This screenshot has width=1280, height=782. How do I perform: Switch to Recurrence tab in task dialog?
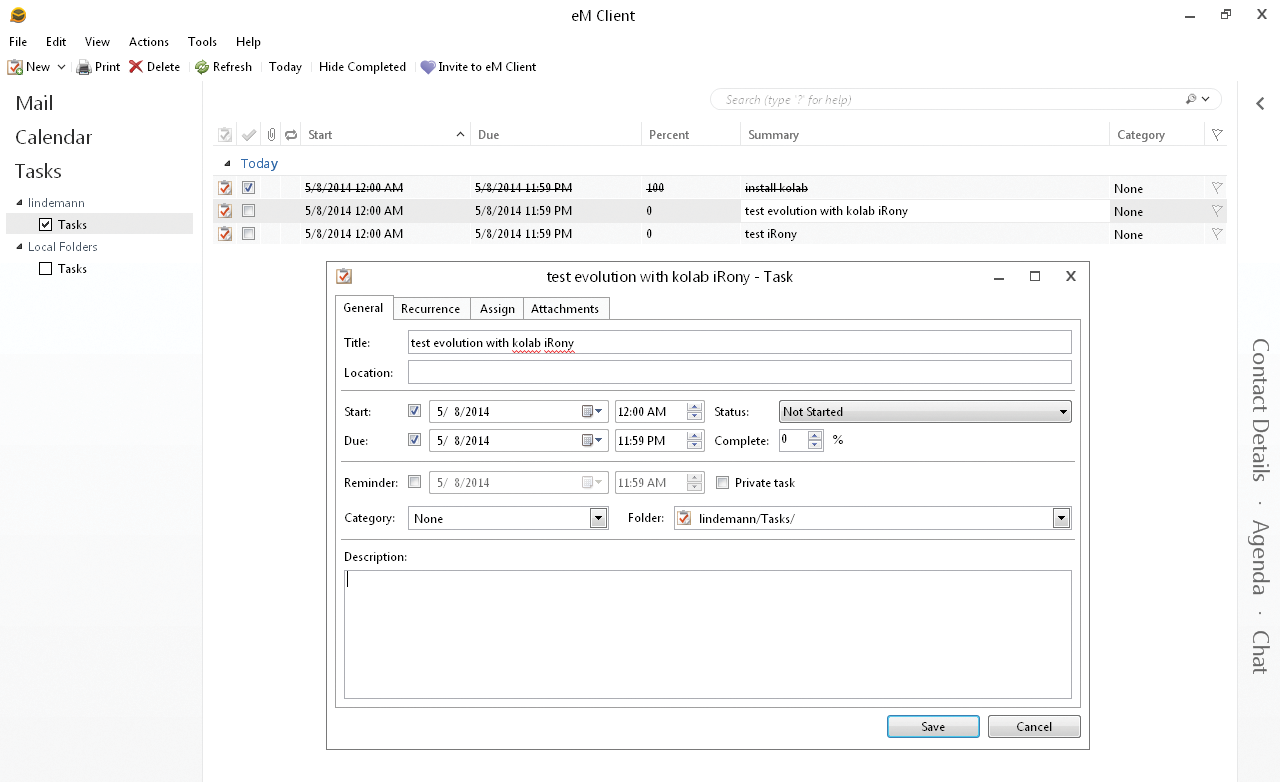point(430,308)
